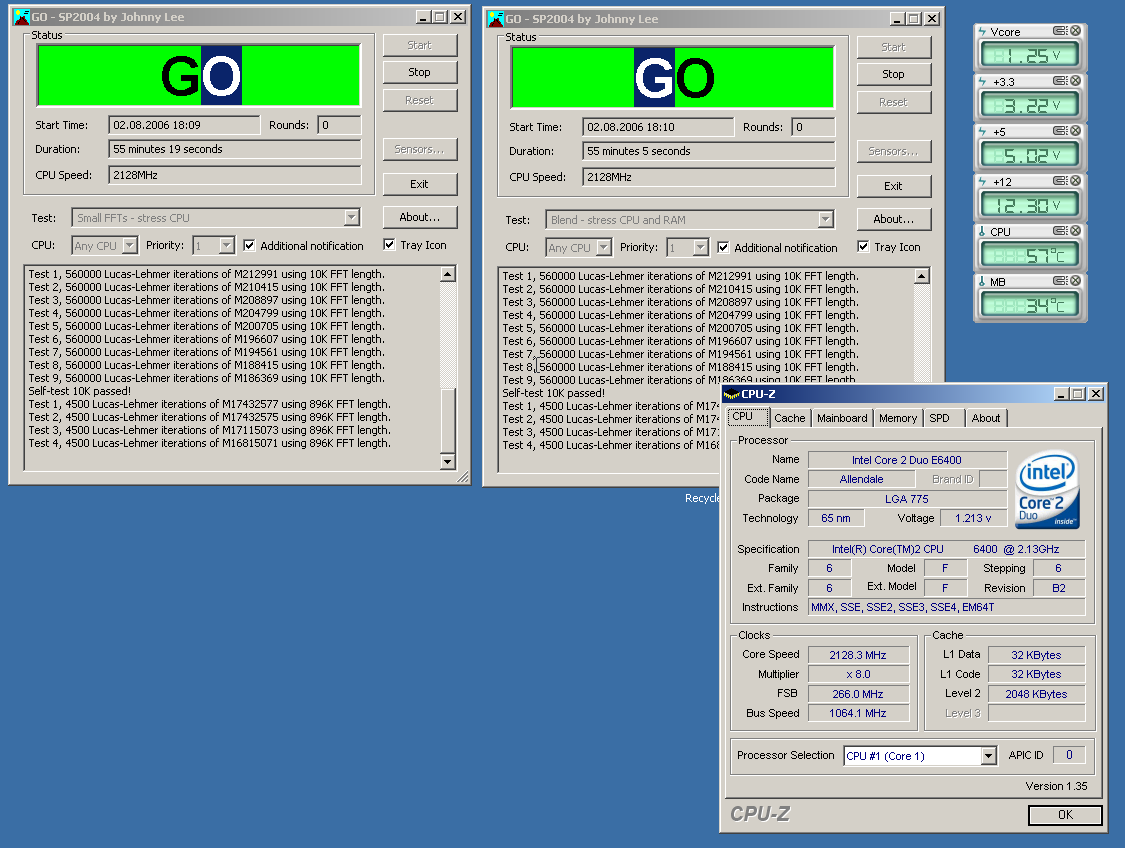Click Start button in left SP2004 window
1125x848 pixels.
pos(420,45)
